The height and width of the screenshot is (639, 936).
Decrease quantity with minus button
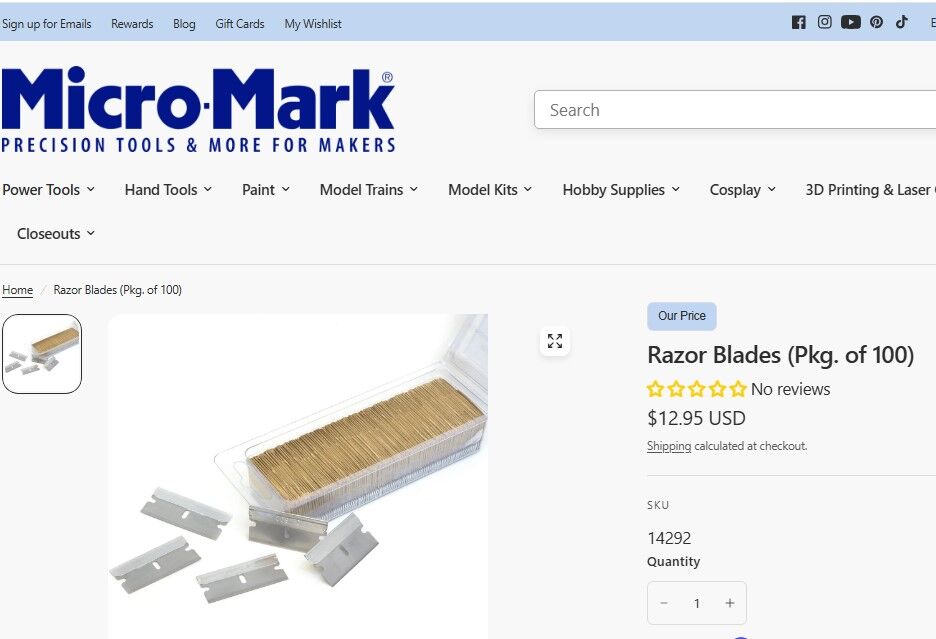click(664, 603)
